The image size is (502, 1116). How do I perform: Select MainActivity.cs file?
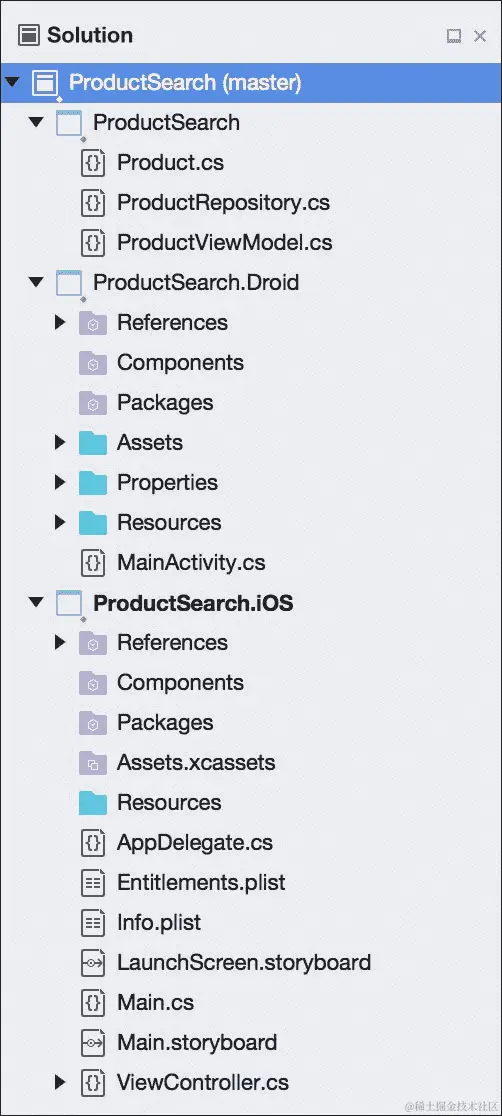pos(191,563)
